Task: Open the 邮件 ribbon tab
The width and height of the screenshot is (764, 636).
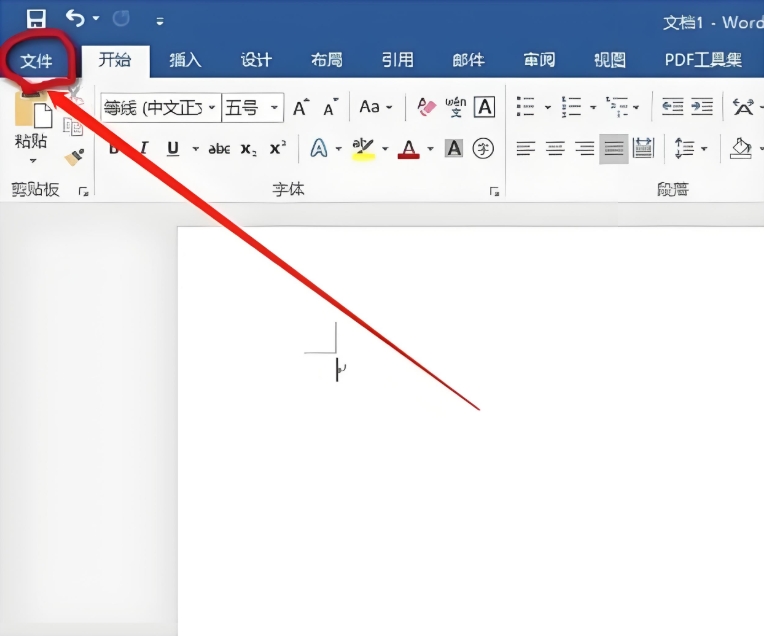Action: pyautogui.click(x=468, y=60)
